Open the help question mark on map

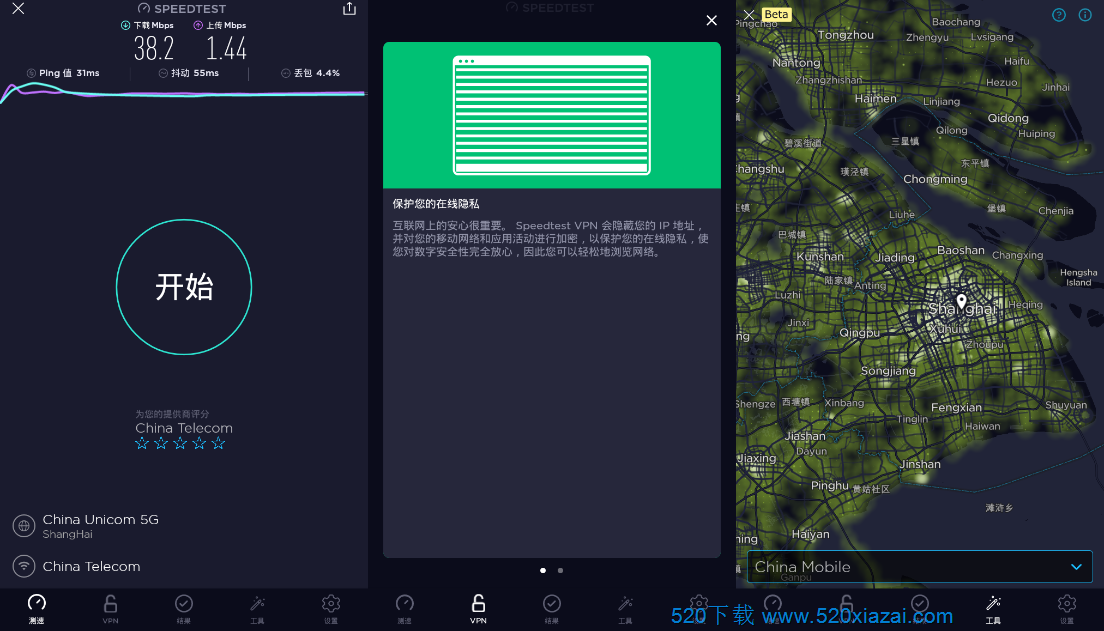[1059, 15]
